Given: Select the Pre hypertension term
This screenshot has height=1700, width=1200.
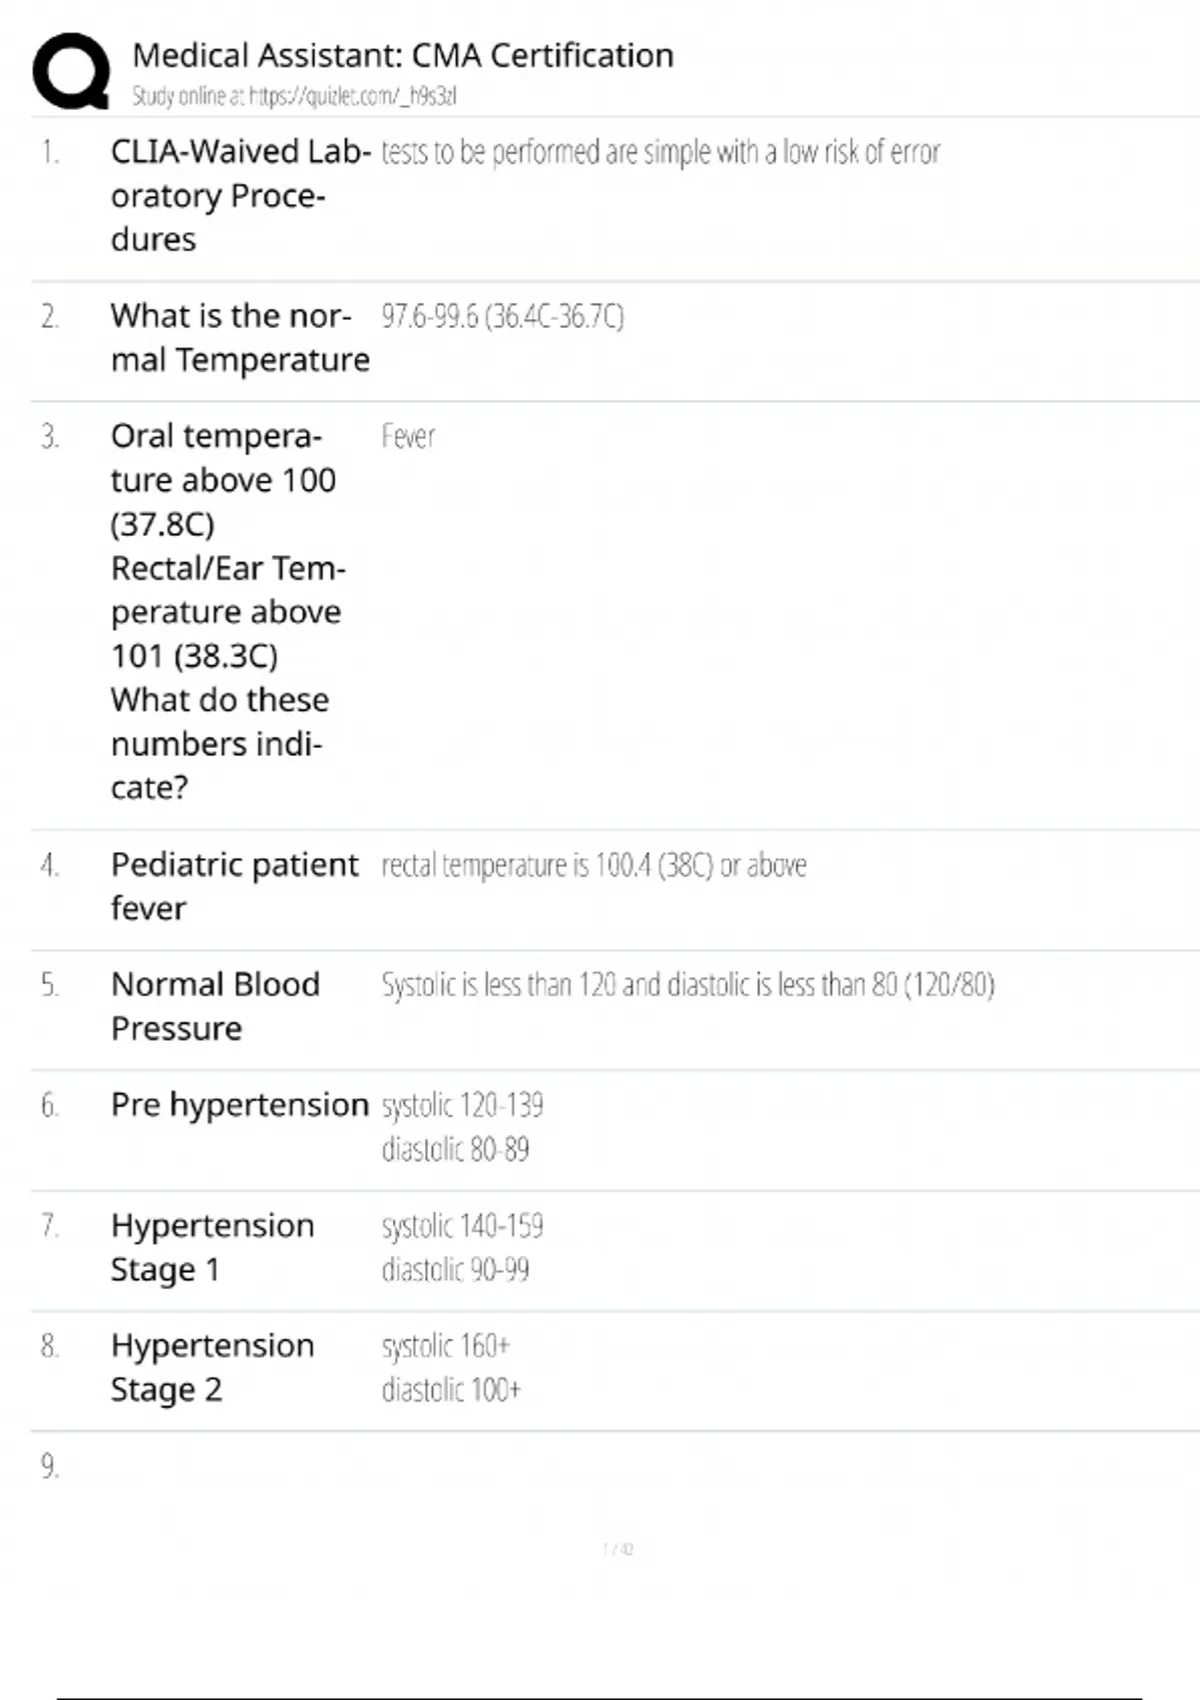Looking at the screenshot, I should click(240, 1105).
